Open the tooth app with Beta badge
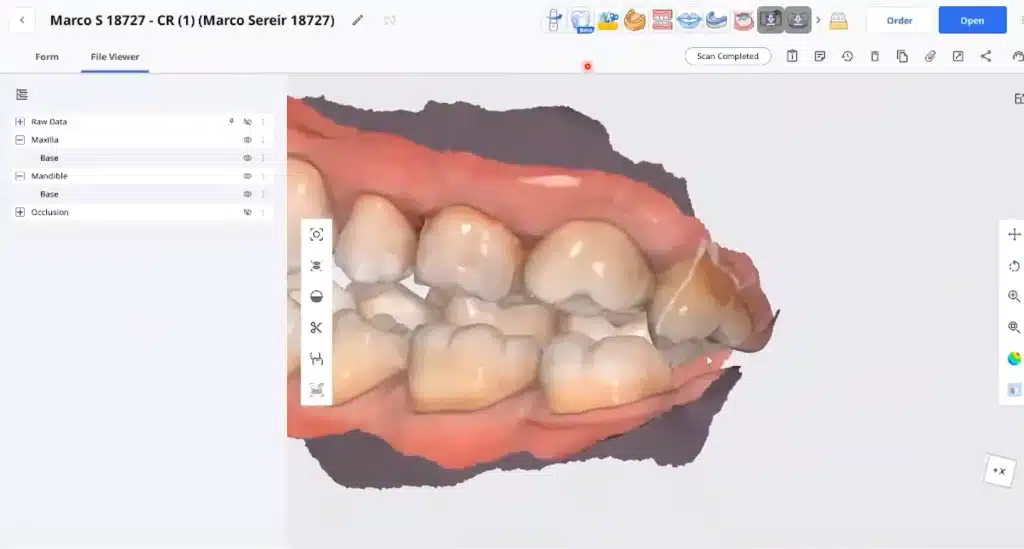 581,20
